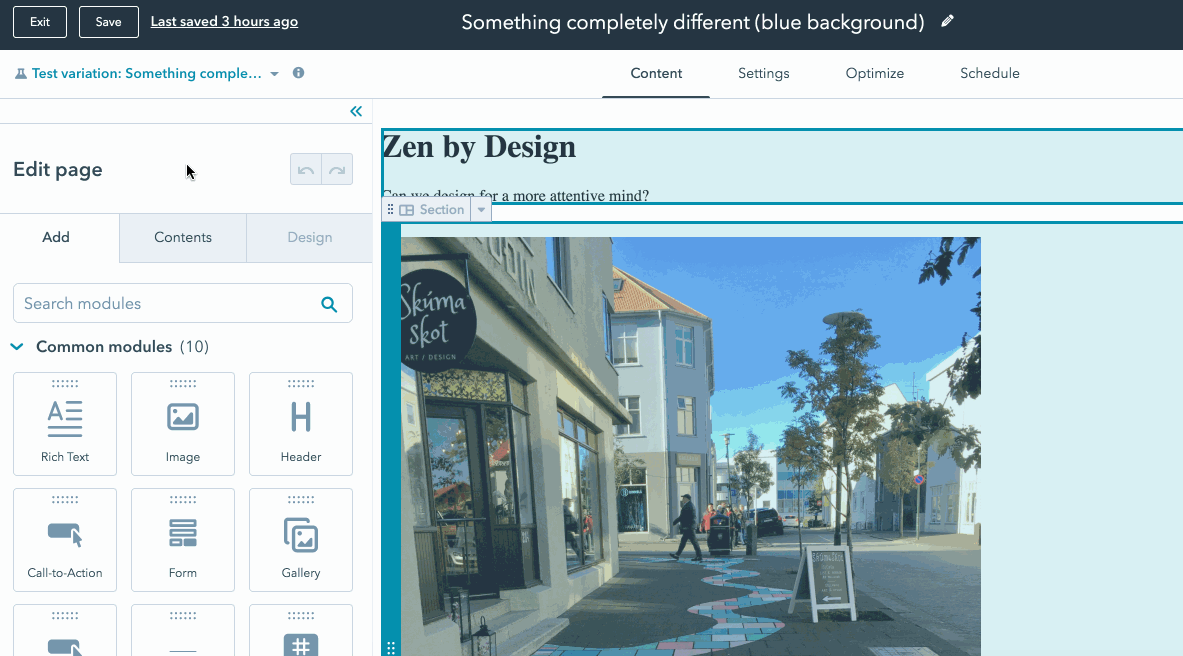Click the street photo image in page
Image resolution: width=1183 pixels, height=656 pixels.
690,446
